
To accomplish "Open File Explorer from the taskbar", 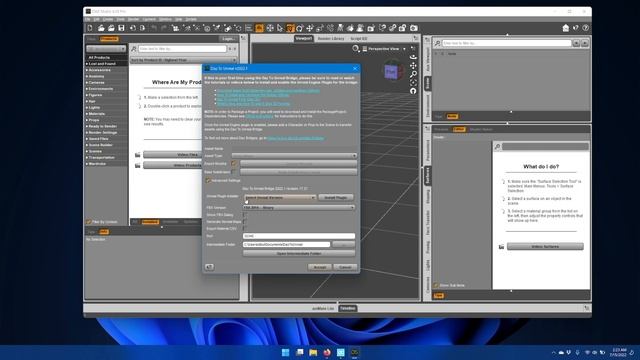I will [x=313, y=352].
